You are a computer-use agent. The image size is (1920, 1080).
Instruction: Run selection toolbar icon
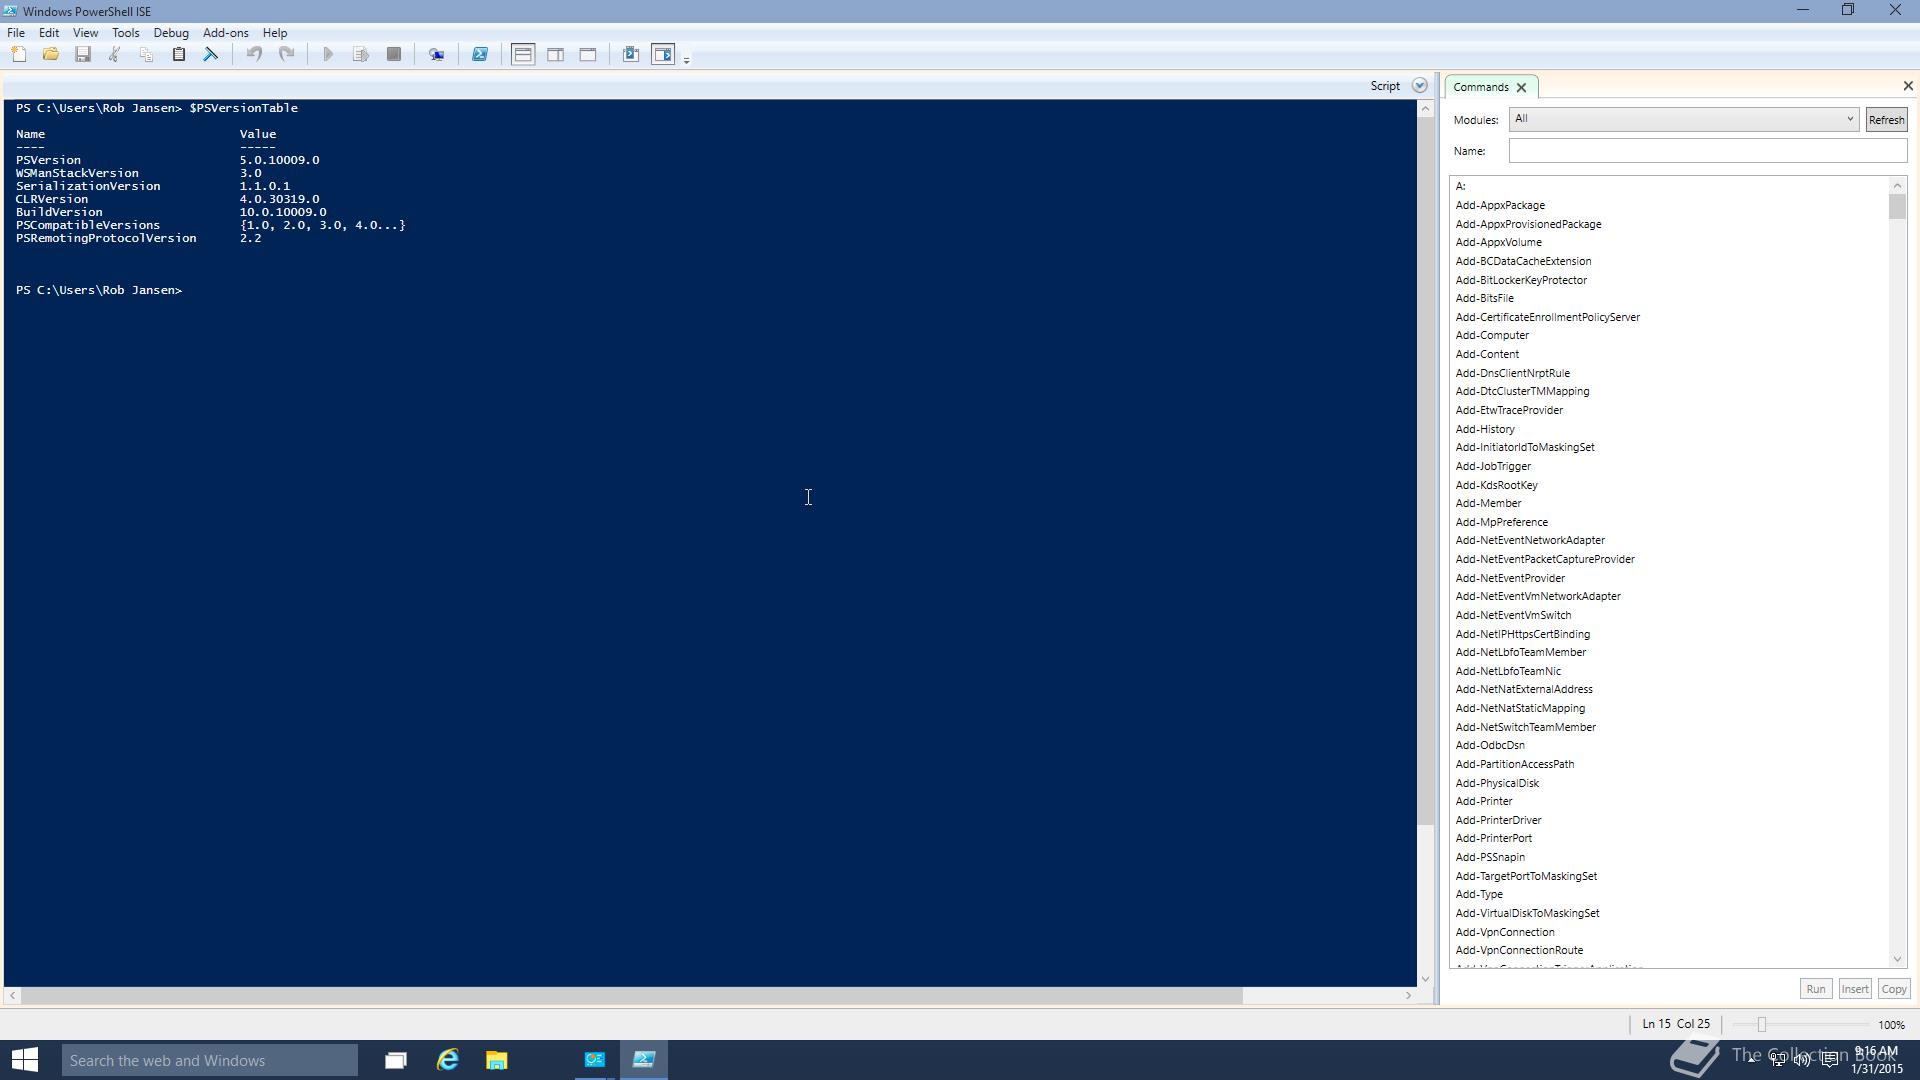(361, 55)
